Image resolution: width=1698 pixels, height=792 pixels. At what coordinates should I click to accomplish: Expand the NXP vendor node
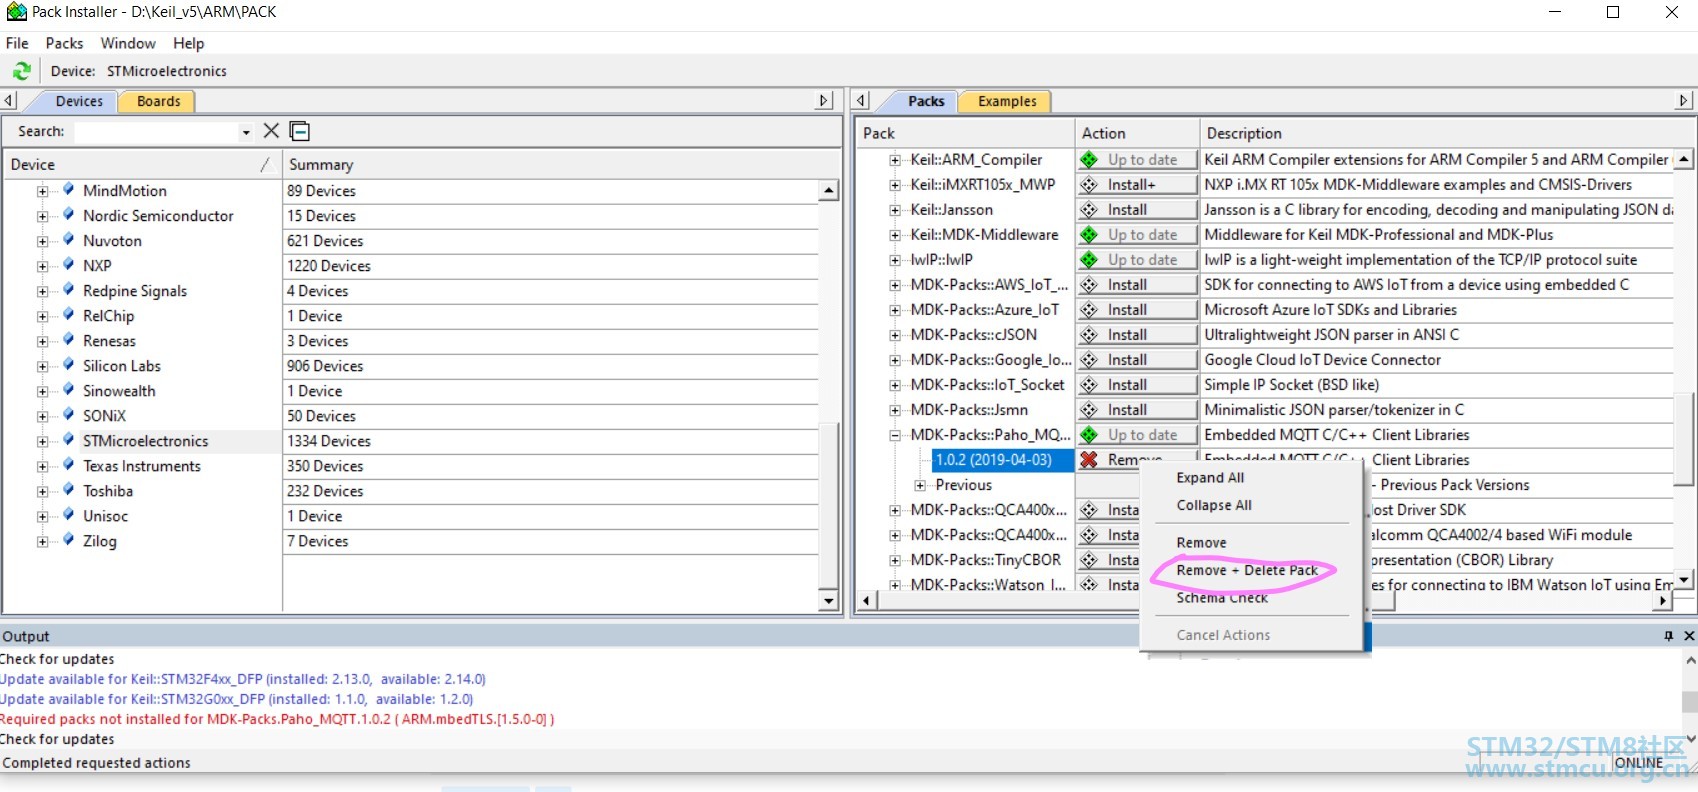[x=43, y=266]
